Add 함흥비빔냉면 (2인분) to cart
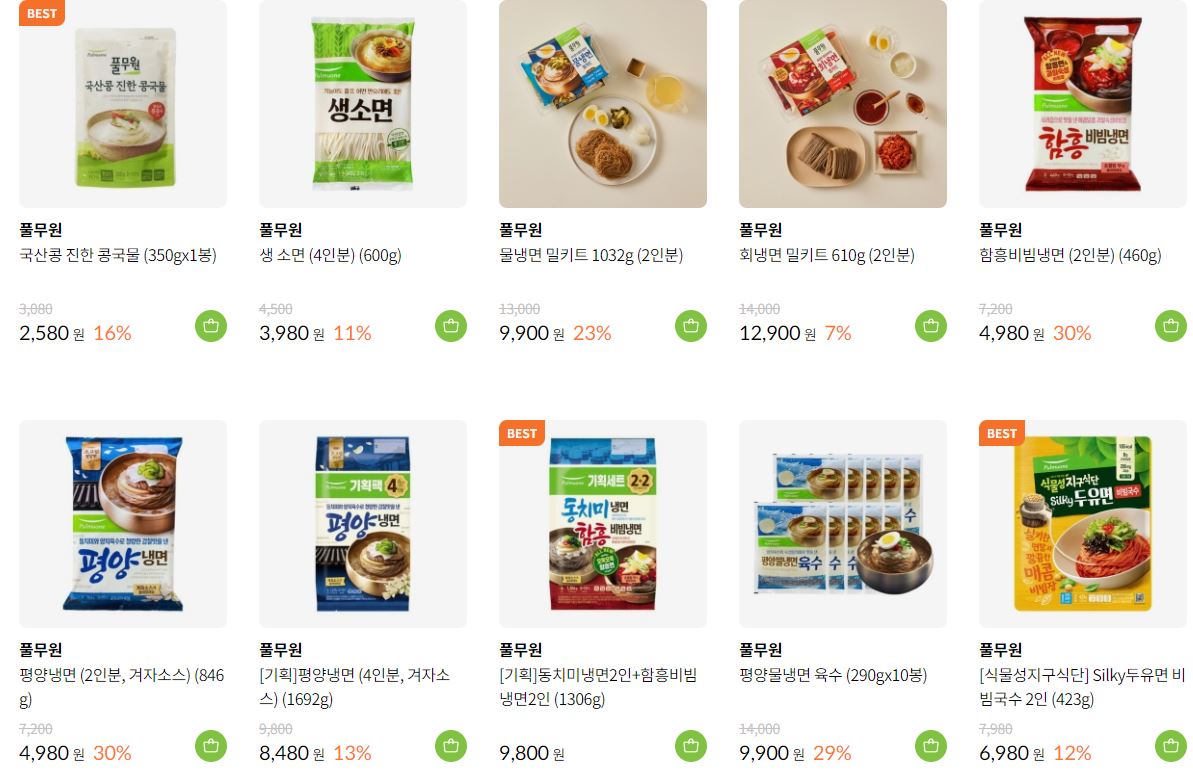Screen dimensions: 1193x770 [1170, 326]
